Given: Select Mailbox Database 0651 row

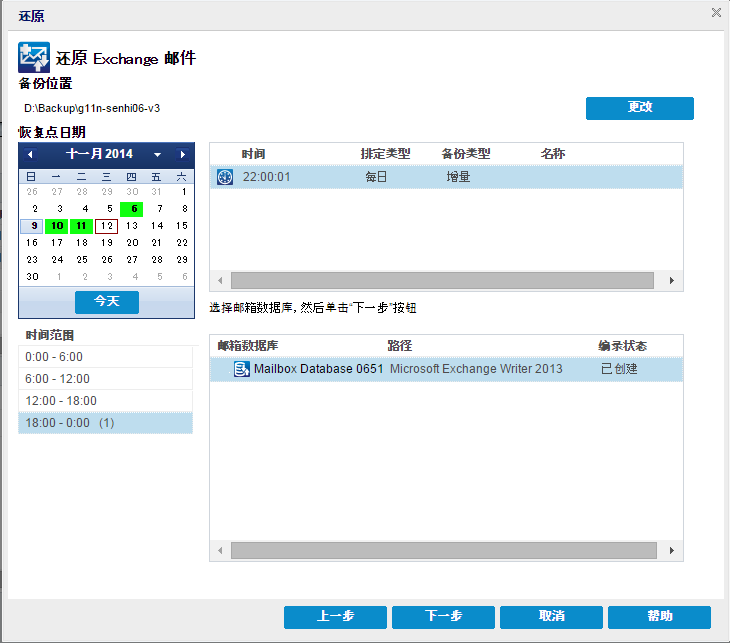Looking at the screenshot, I should [446, 369].
